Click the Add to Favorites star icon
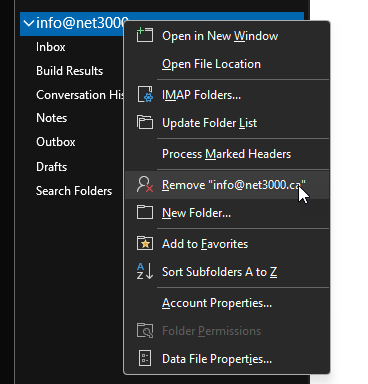368x384 pixels. [x=145, y=243]
